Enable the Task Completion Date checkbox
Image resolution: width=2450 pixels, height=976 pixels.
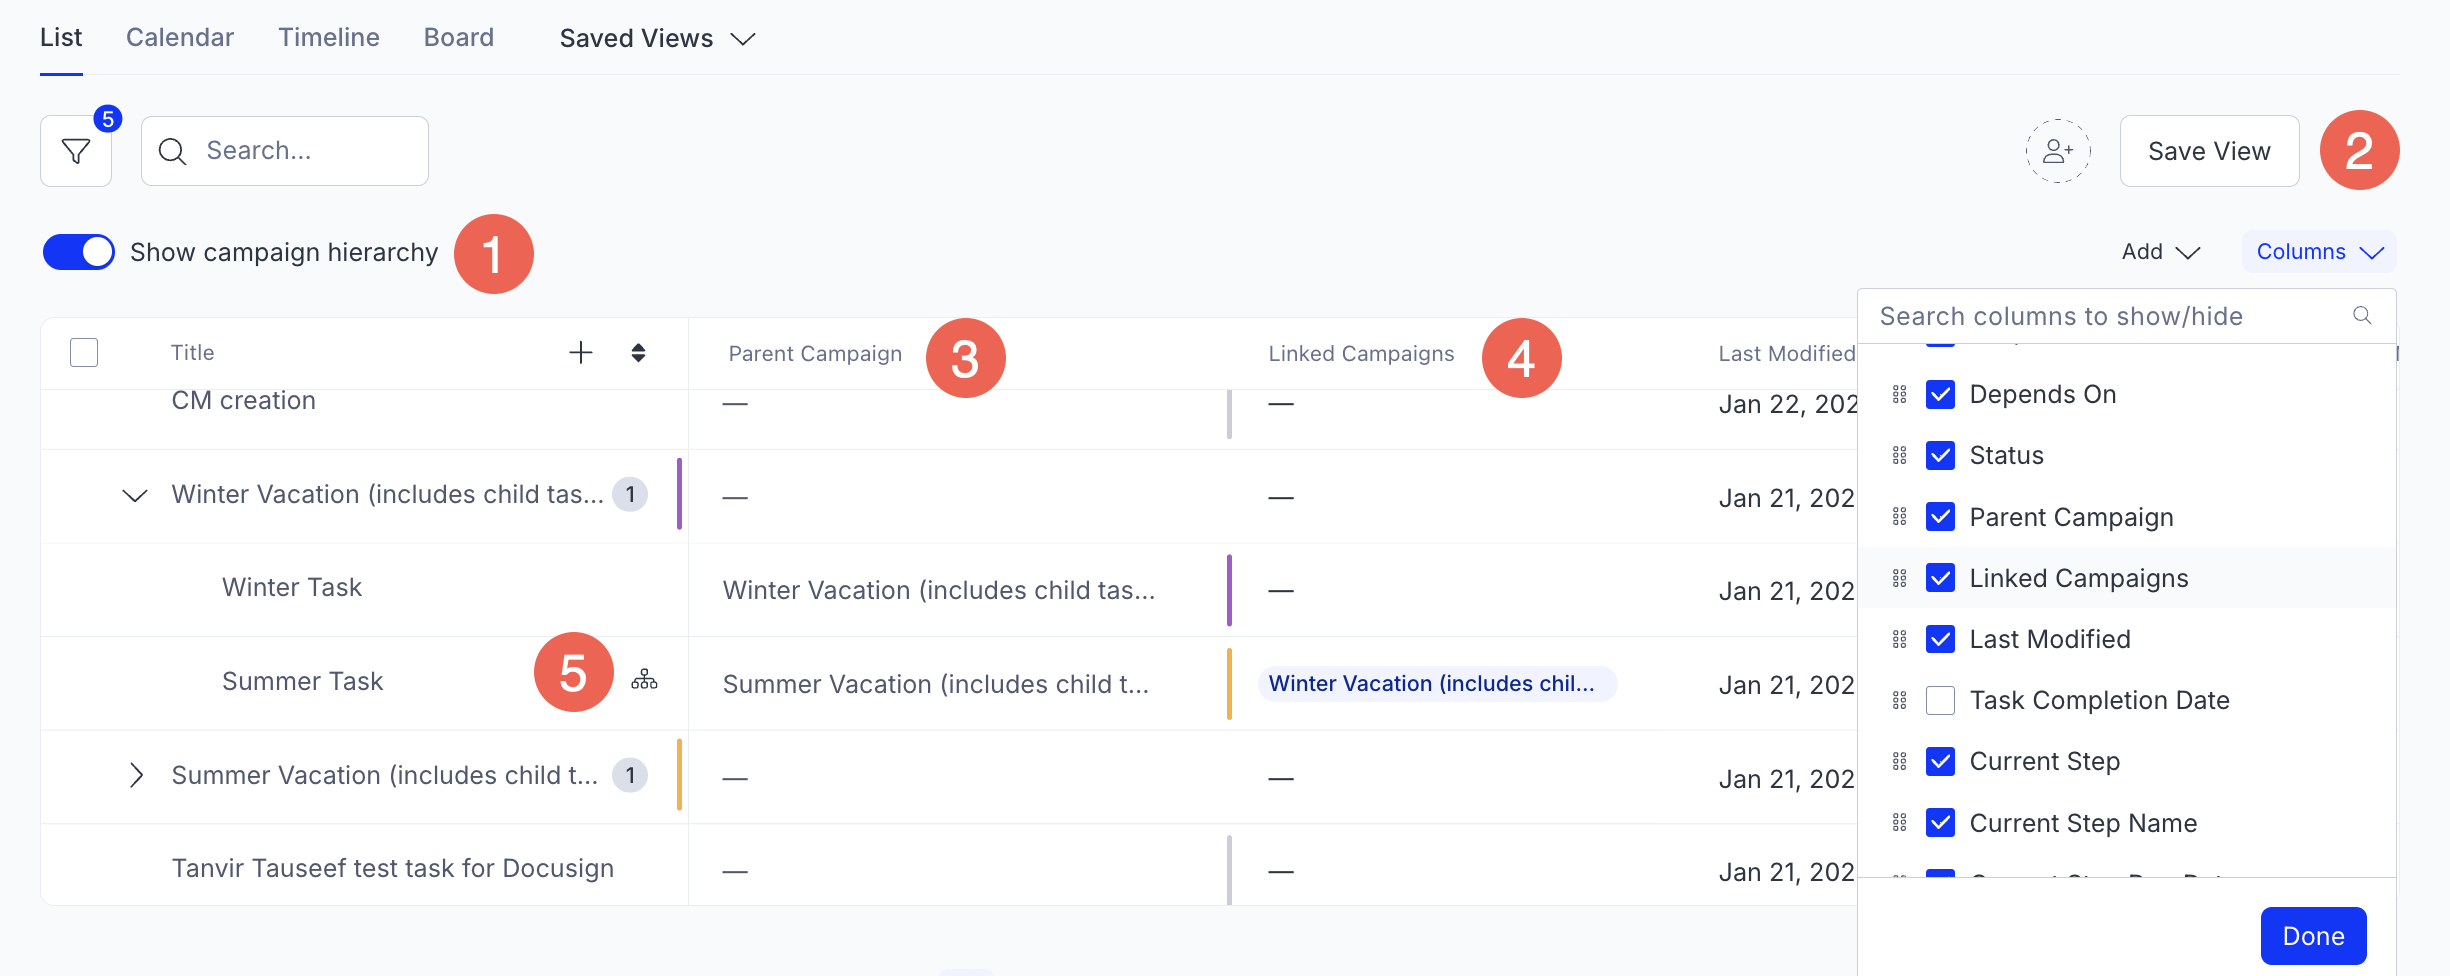[1940, 700]
